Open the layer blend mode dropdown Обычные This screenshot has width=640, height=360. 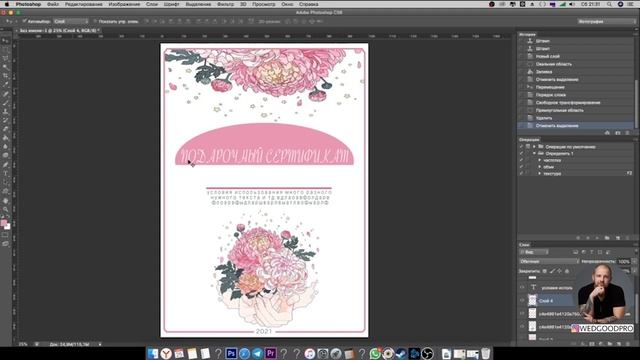click(x=549, y=261)
